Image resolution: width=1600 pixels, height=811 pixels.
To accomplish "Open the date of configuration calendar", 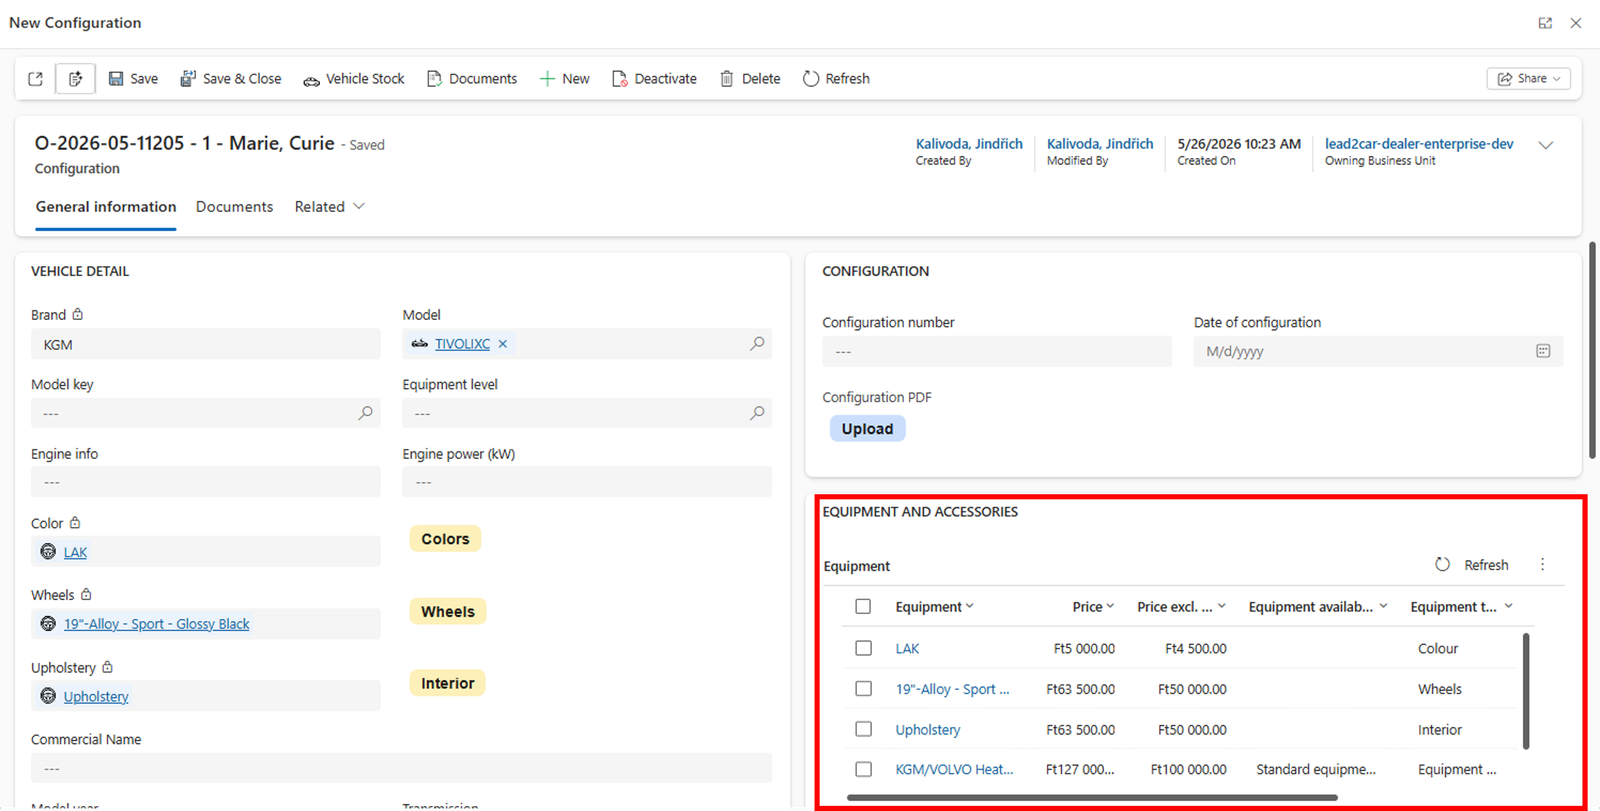I will point(1543,351).
